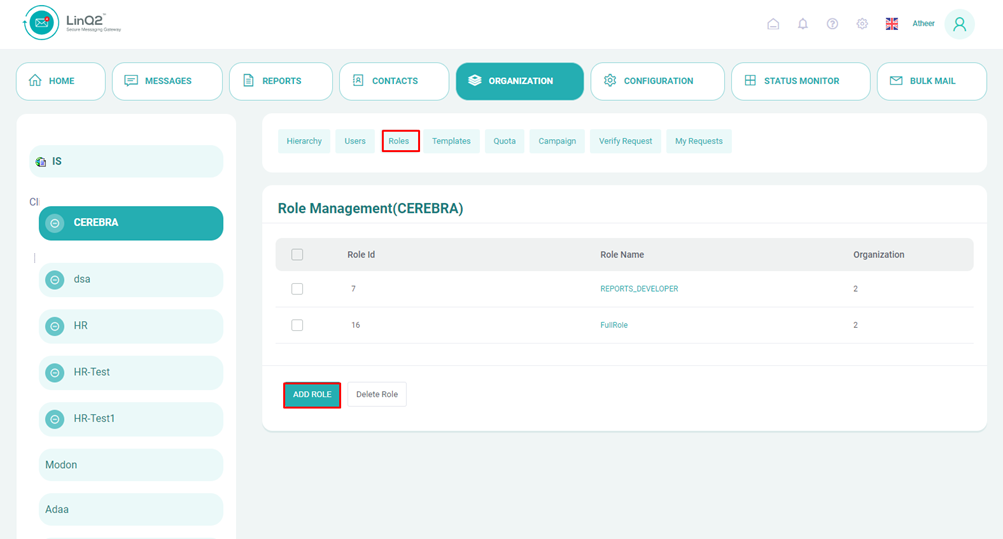Open the STATUS MONITOR tab
The image size is (1003, 539).
coord(800,81)
